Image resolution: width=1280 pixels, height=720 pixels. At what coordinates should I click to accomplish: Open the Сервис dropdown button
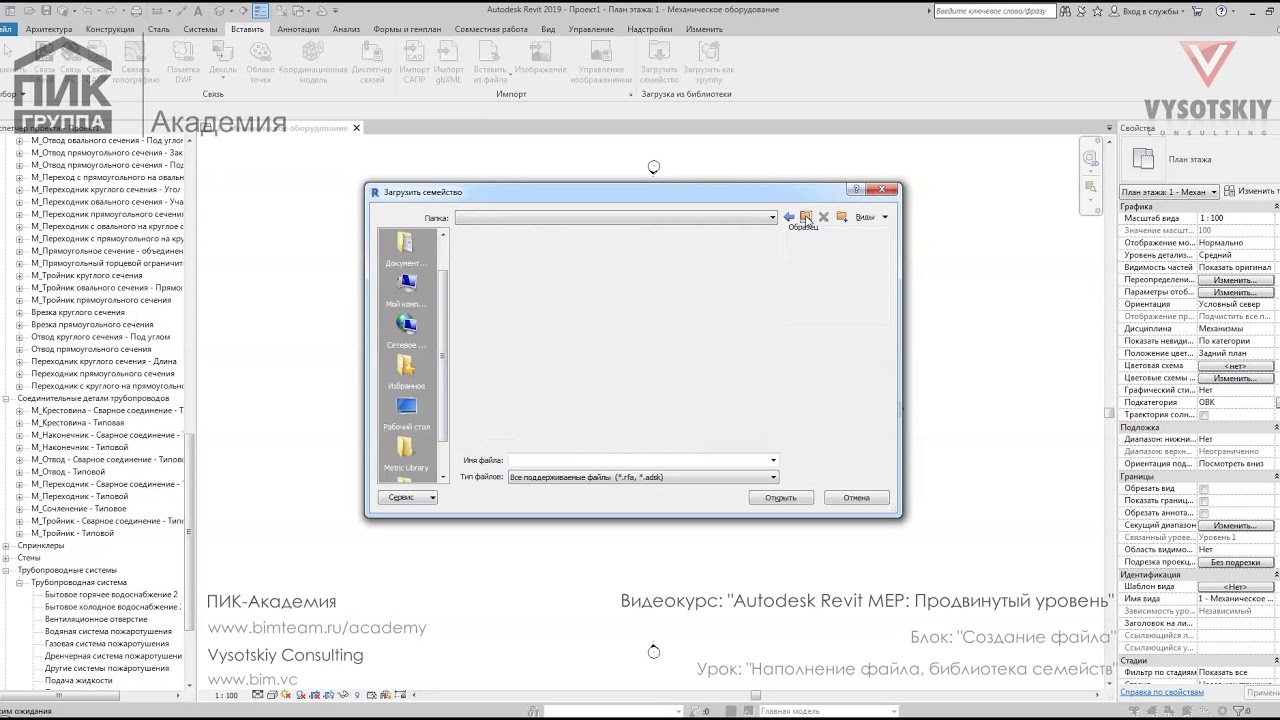tap(407, 497)
